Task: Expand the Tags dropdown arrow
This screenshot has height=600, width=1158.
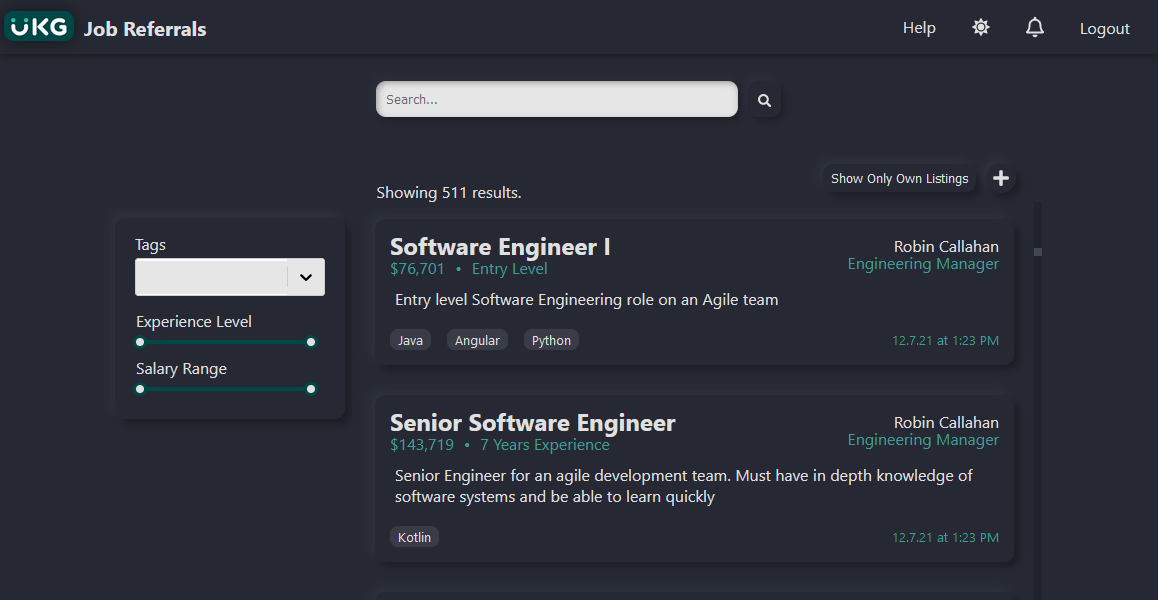Action: [x=306, y=277]
